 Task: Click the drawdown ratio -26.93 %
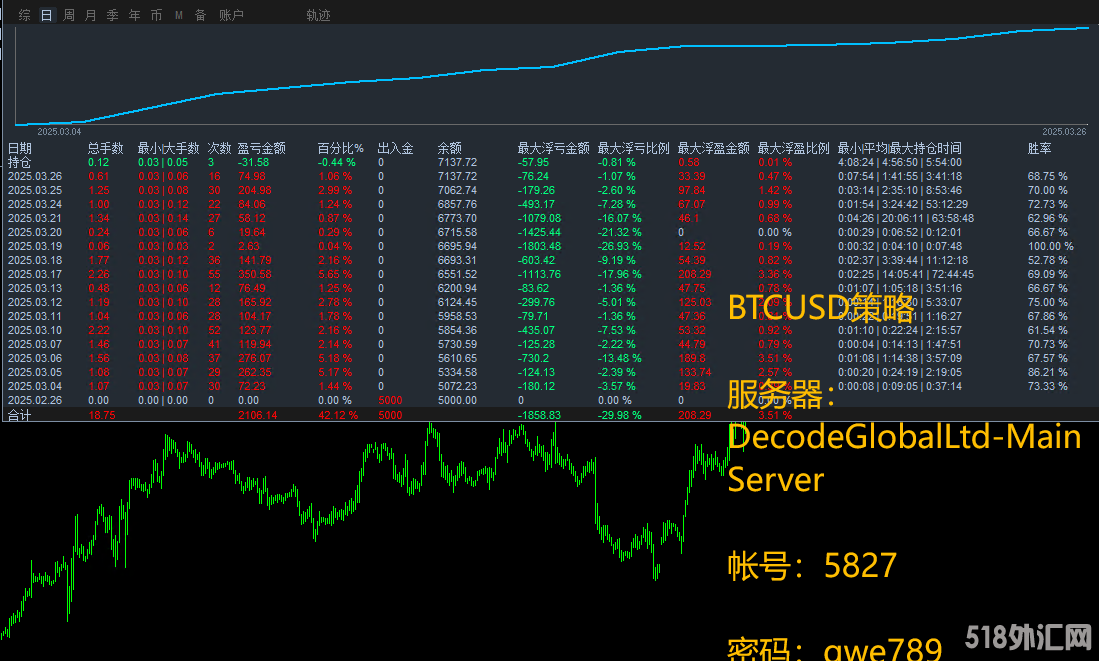620,246
